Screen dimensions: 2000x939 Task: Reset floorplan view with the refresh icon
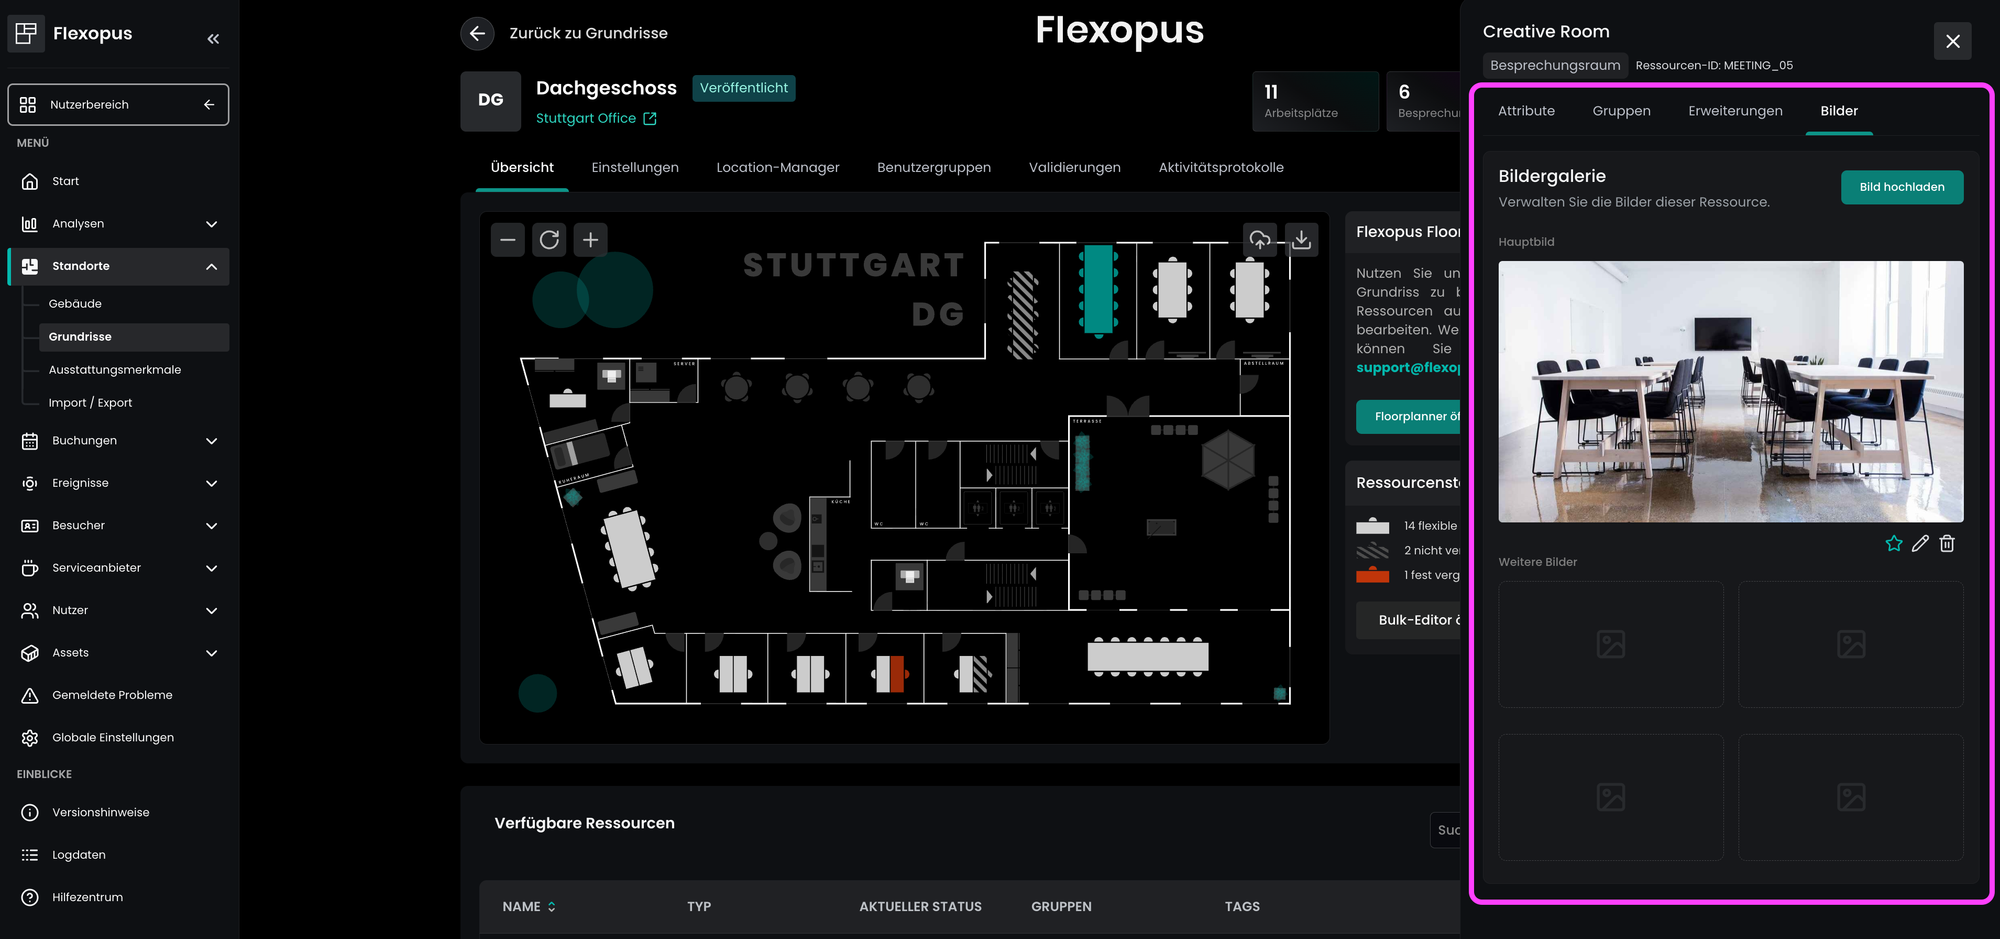coord(549,240)
